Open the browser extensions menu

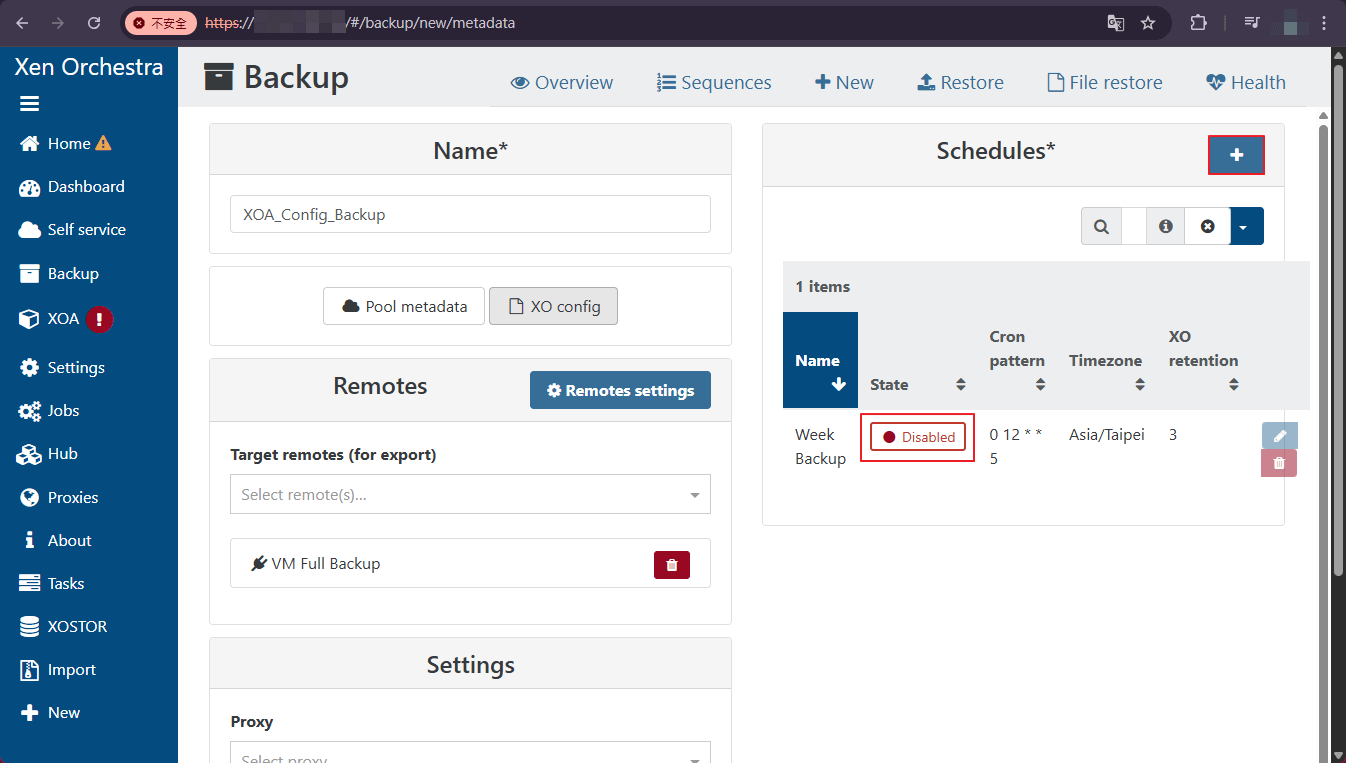pos(1198,23)
